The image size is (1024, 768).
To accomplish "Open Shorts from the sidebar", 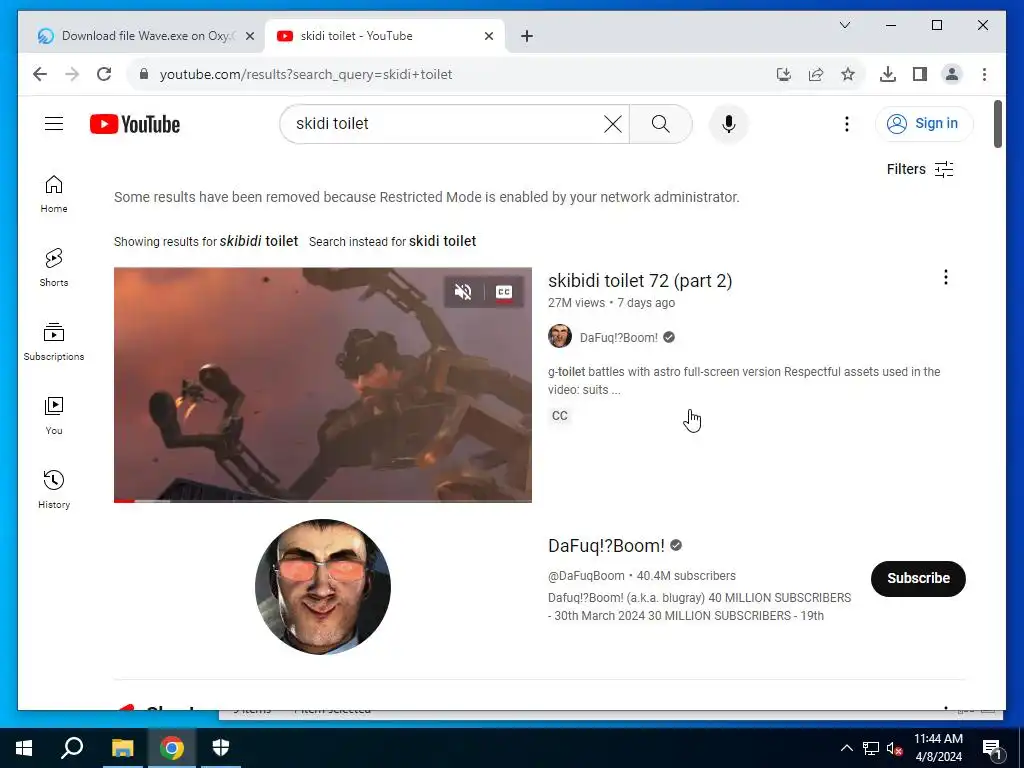I will pos(54,268).
